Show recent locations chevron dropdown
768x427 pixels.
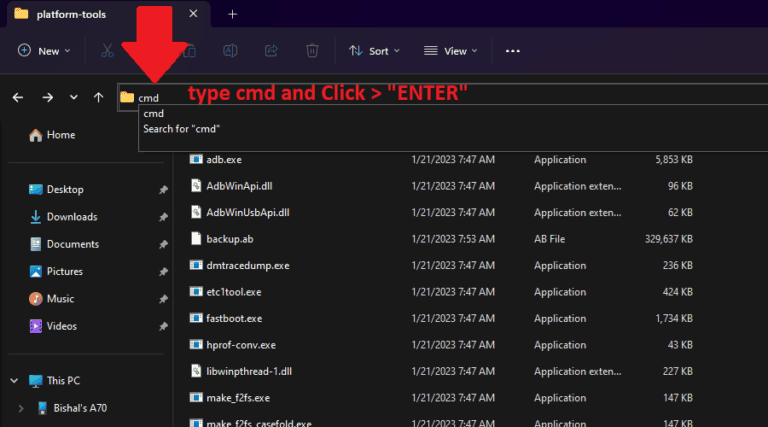pyautogui.click(x=73, y=97)
